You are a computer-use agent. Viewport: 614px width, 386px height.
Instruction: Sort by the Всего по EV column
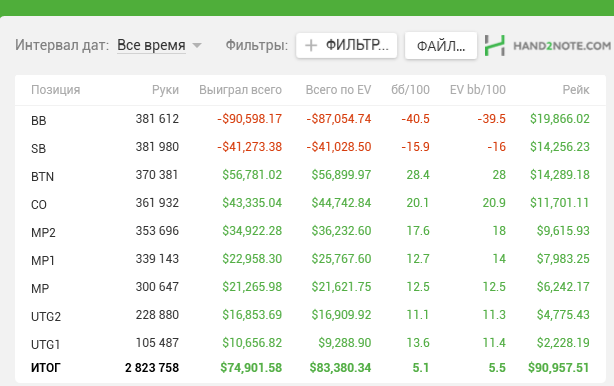pyautogui.click(x=338, y=90)
